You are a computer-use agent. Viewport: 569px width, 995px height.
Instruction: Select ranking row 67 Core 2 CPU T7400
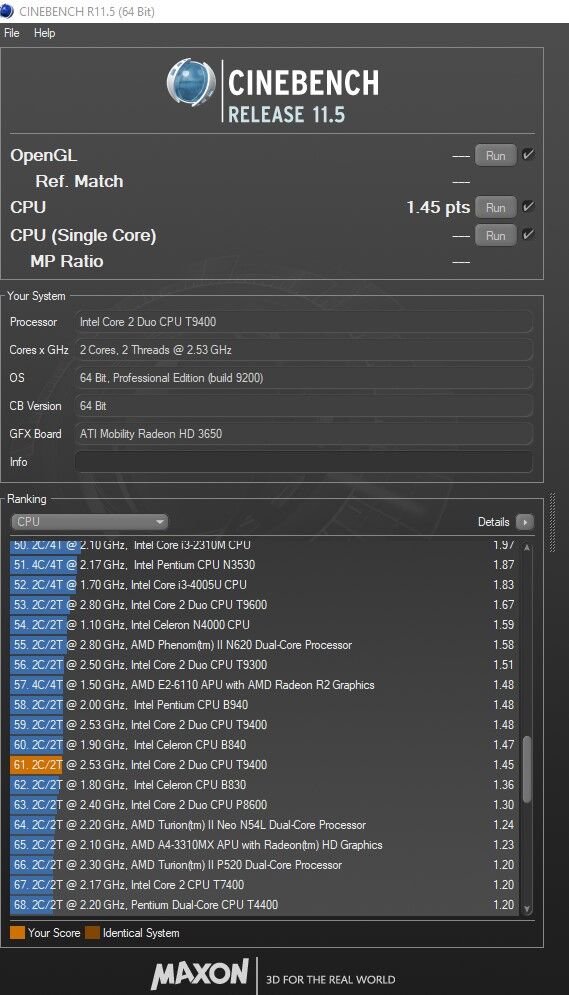tap(265, 885)
